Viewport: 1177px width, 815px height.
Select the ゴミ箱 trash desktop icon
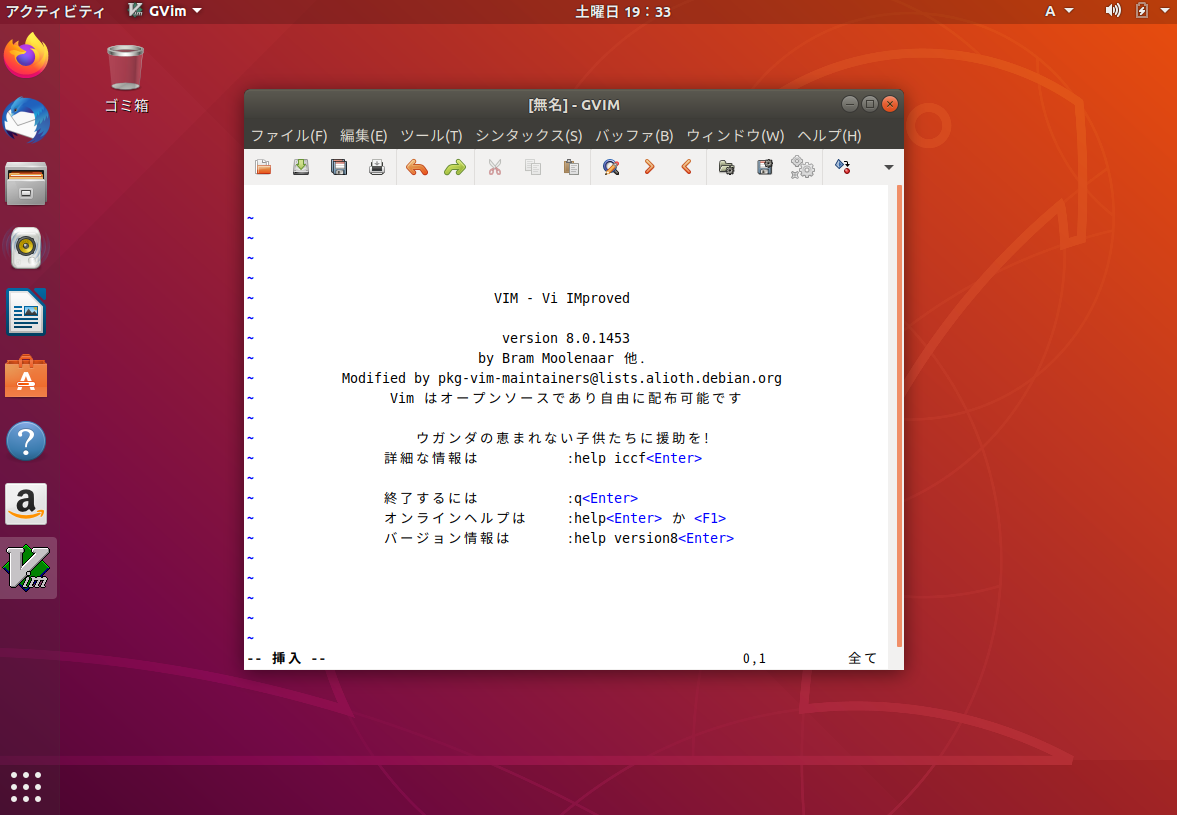click(x=125, y=79)
